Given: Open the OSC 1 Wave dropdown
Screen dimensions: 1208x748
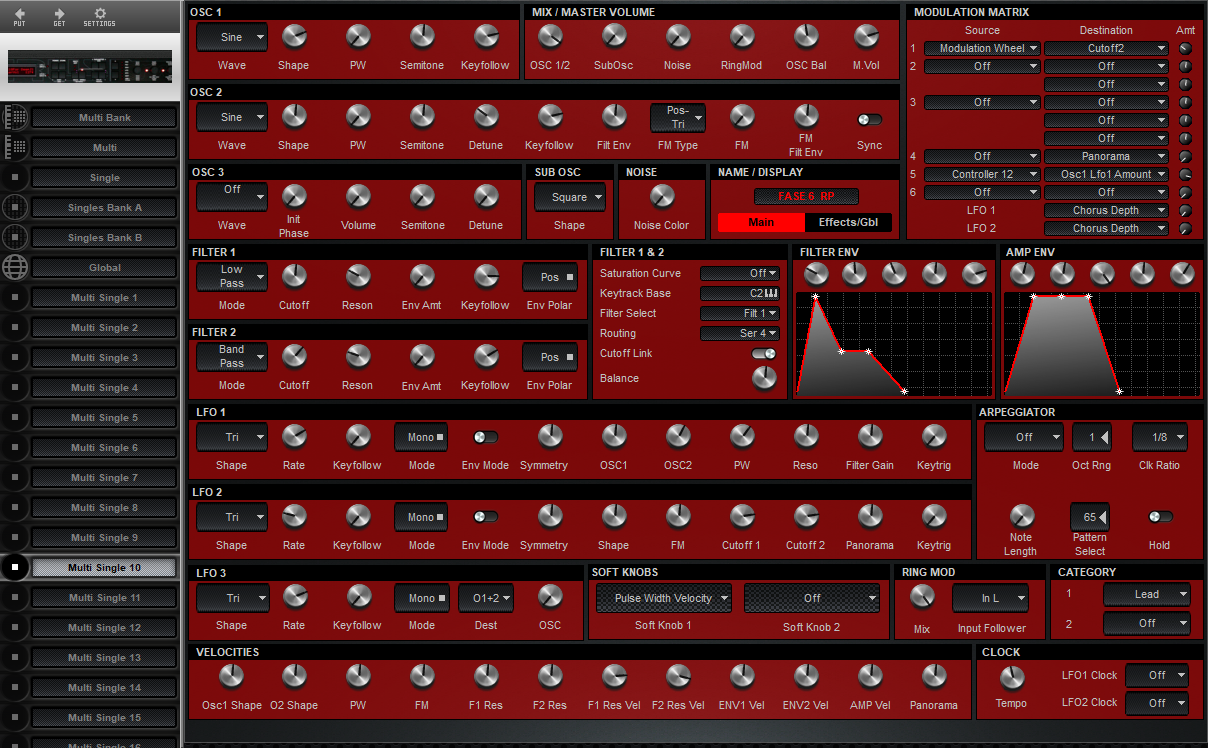Looking at the screenshot, I should [232, 37].
